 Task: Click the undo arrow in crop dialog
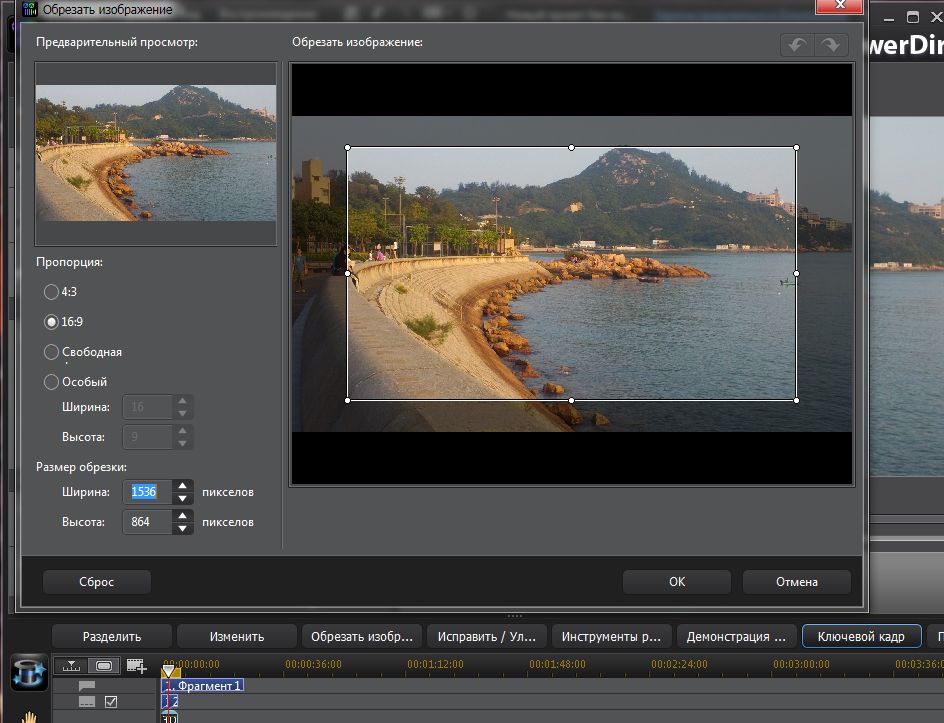point(797,46)
